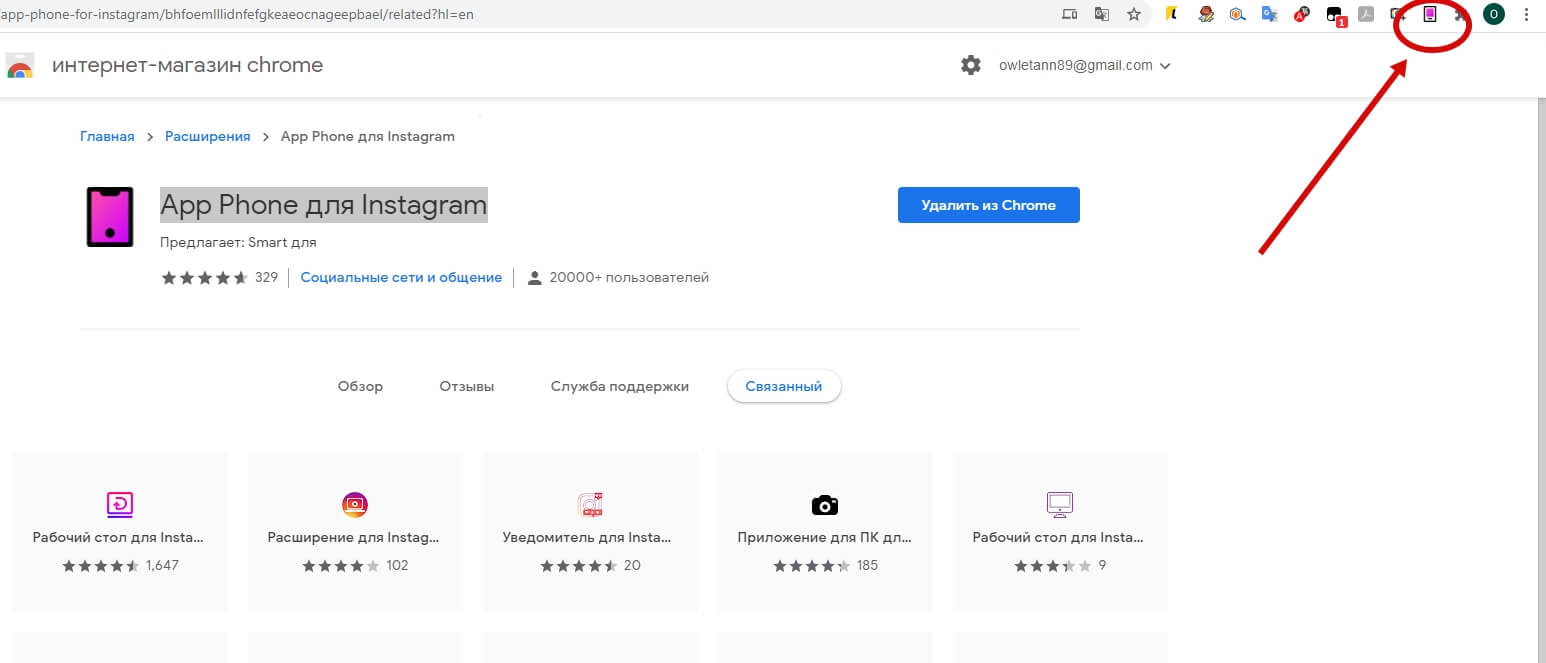This screenshot has width=1546, height=663.
Task: Open the Расширения breadcrumb link
Action: (x=207, y=136)
